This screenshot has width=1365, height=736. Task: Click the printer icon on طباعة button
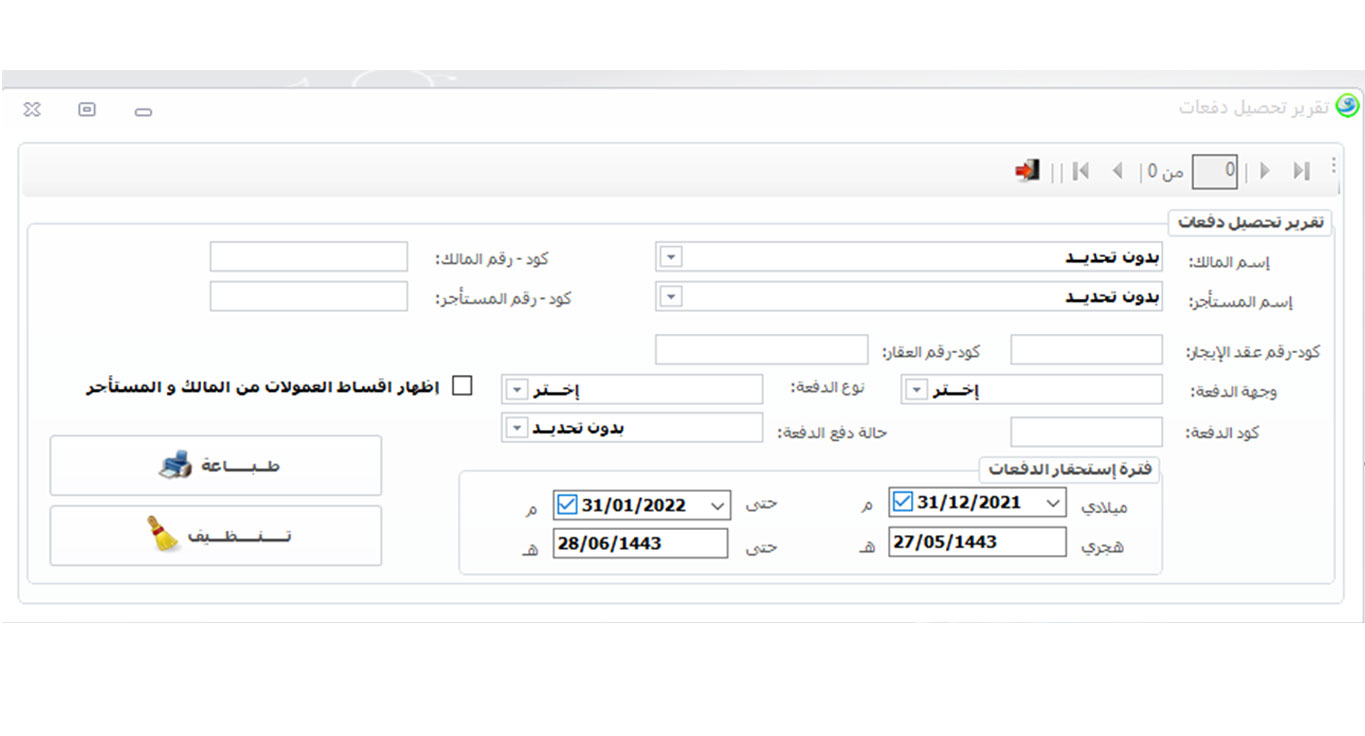[x=175, y=466]
